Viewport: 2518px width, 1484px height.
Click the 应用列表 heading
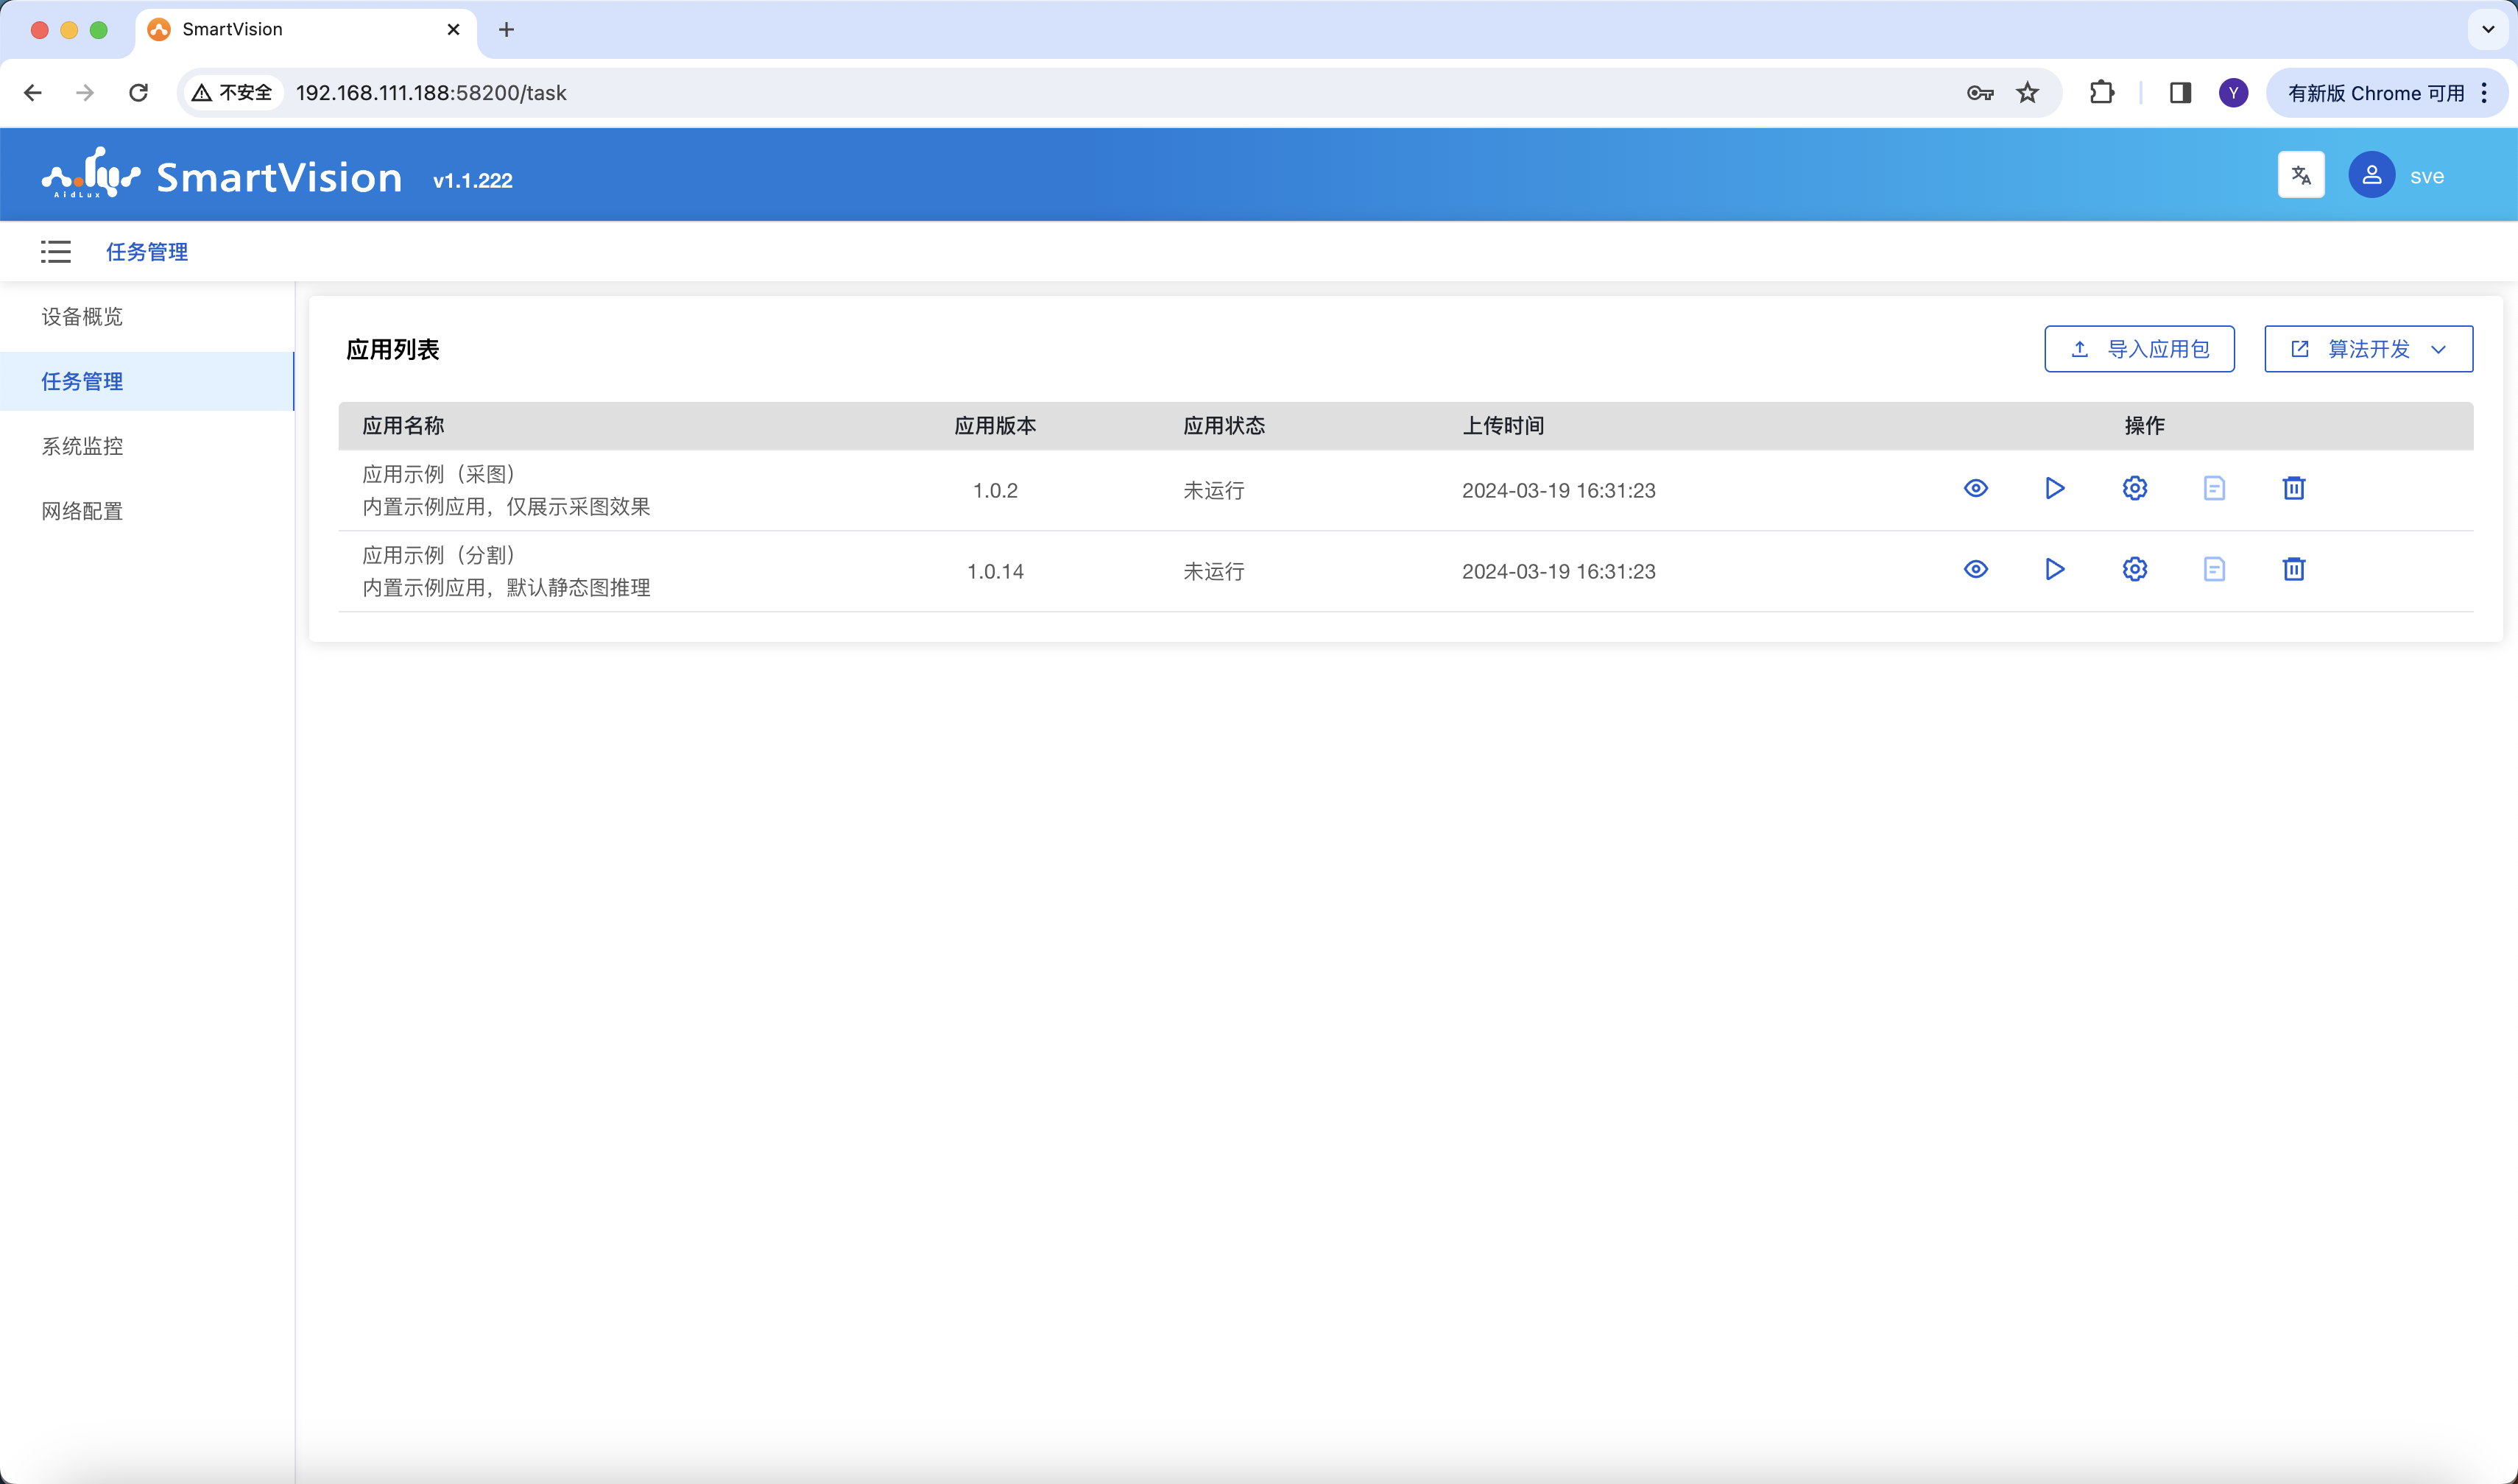click(392, 349)
